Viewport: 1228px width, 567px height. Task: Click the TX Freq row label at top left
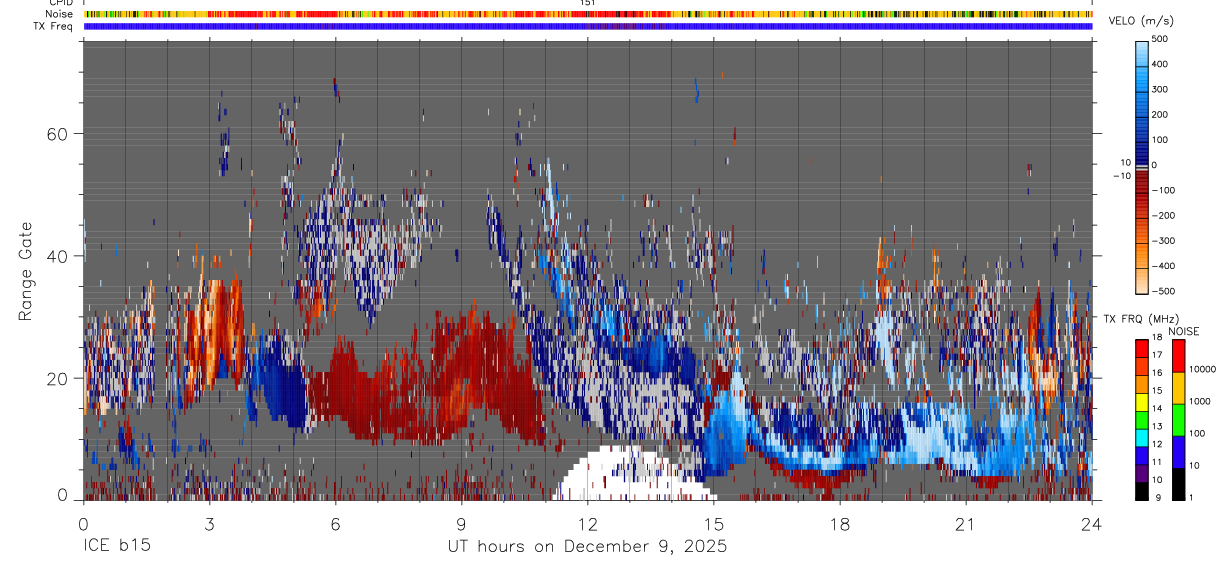[54, 26]
